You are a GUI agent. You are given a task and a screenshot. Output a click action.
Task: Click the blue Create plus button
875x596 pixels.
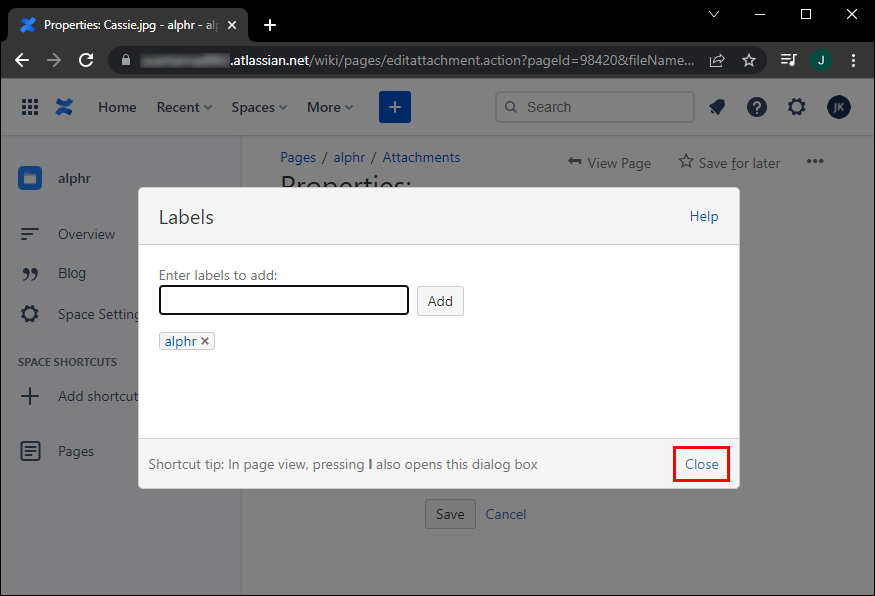(395, 107)
